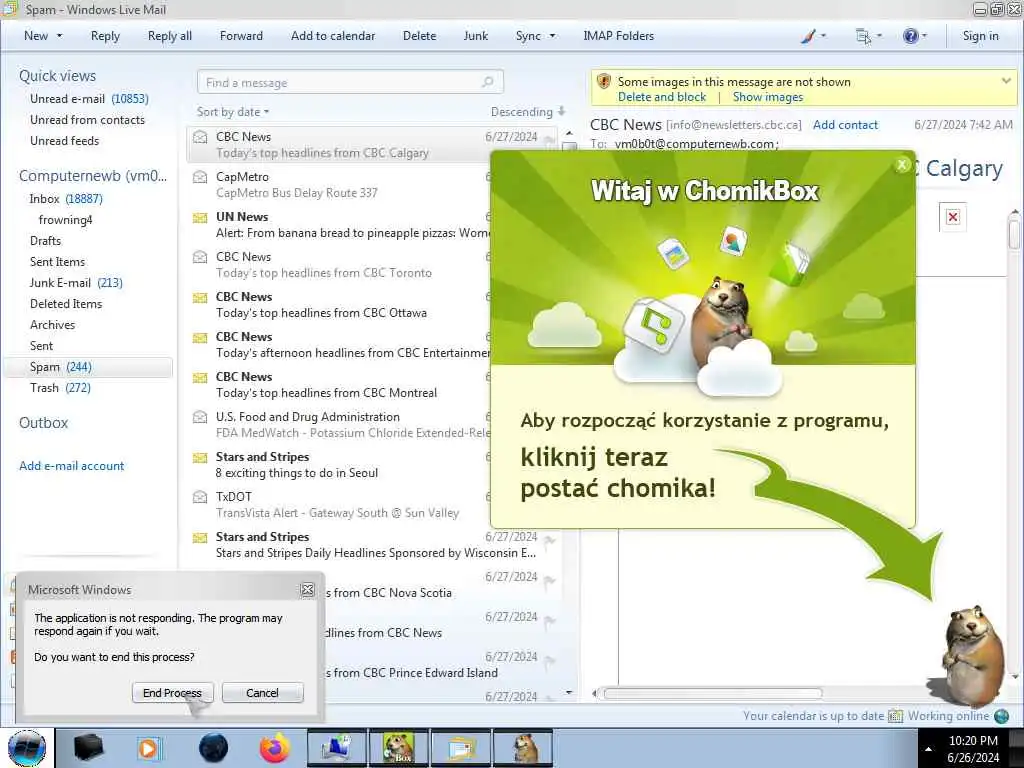Viewport: 1024px width, 768px height.
Task: Expand the New button dropdown arrow
Action: tap(59, 36)
